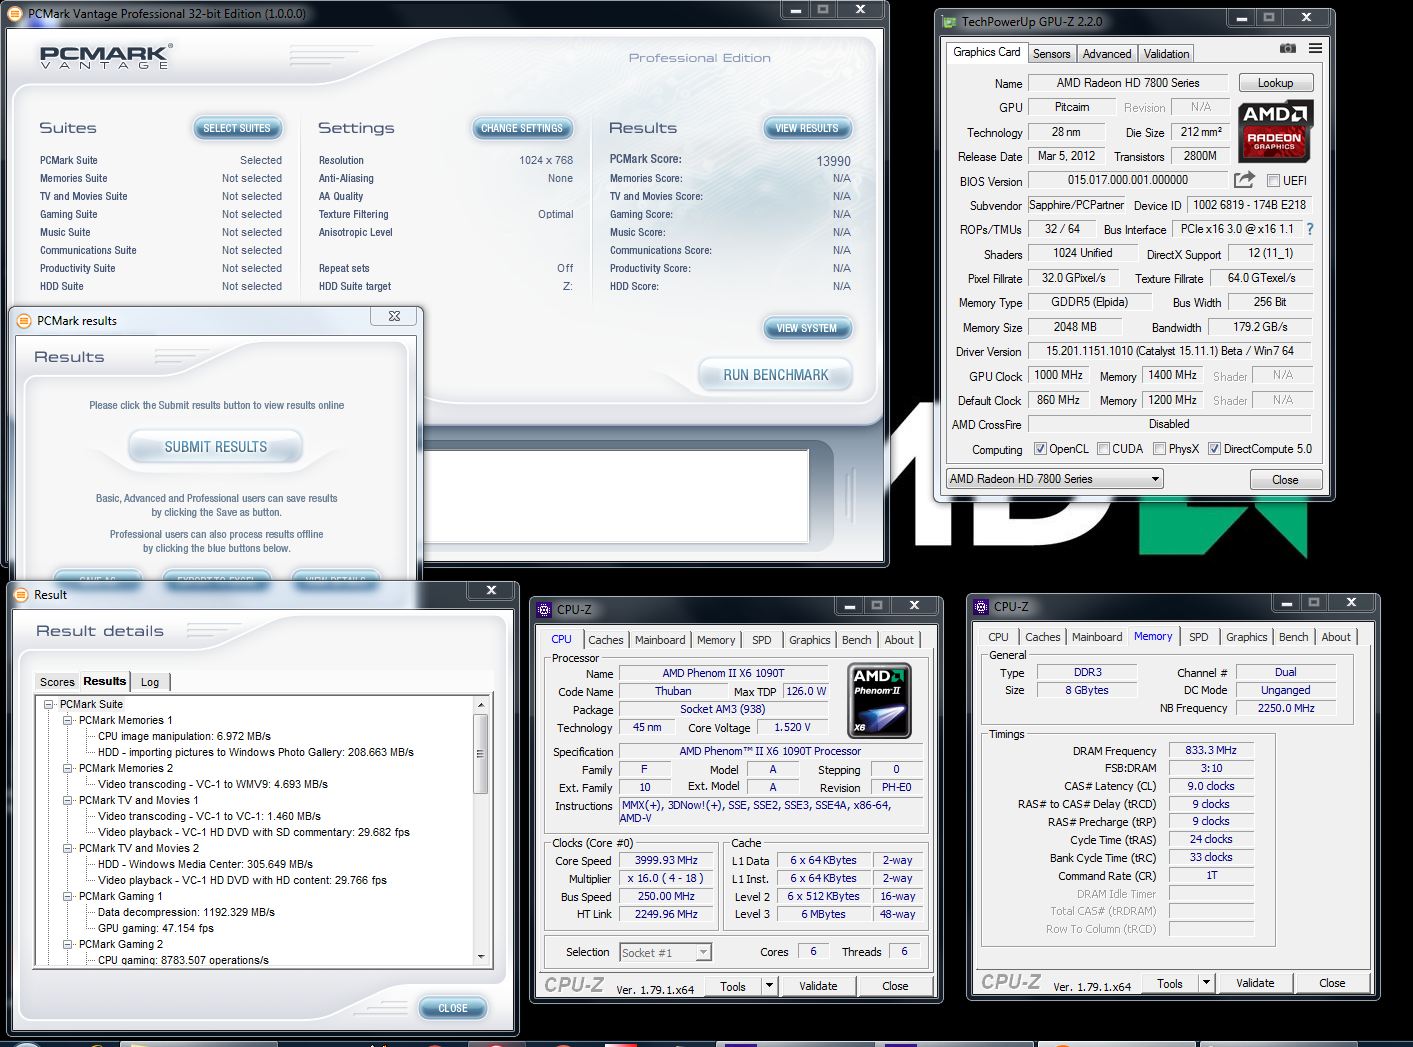Start the test with Run Benchmark

(776, 375)
